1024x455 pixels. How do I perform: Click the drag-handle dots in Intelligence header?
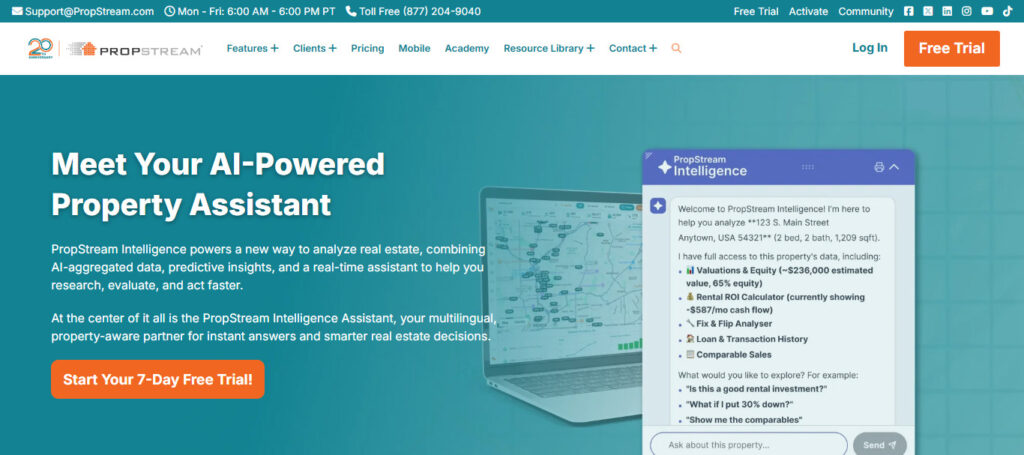pos(808,167)
